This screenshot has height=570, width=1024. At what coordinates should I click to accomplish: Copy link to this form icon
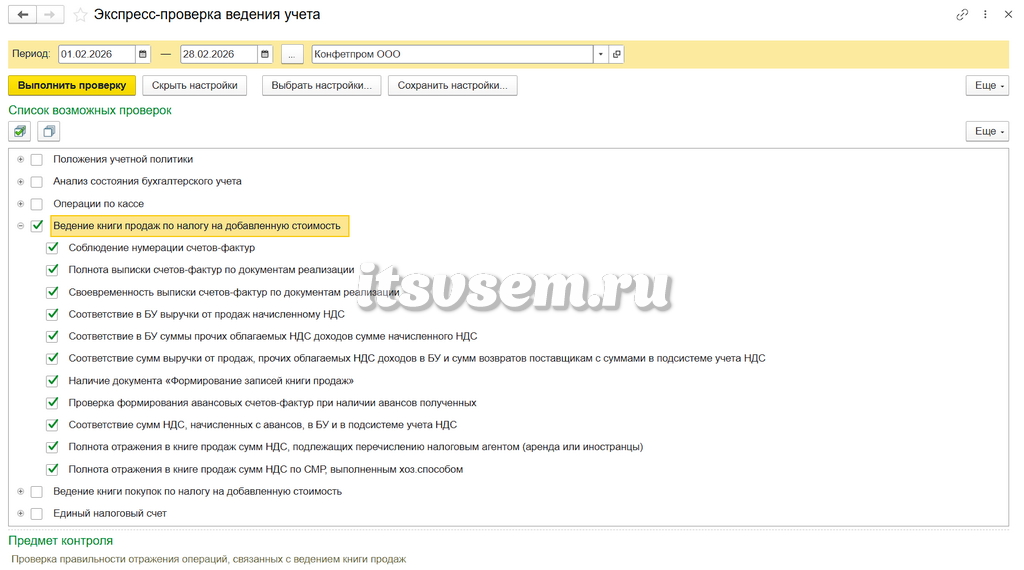(962, 14)
